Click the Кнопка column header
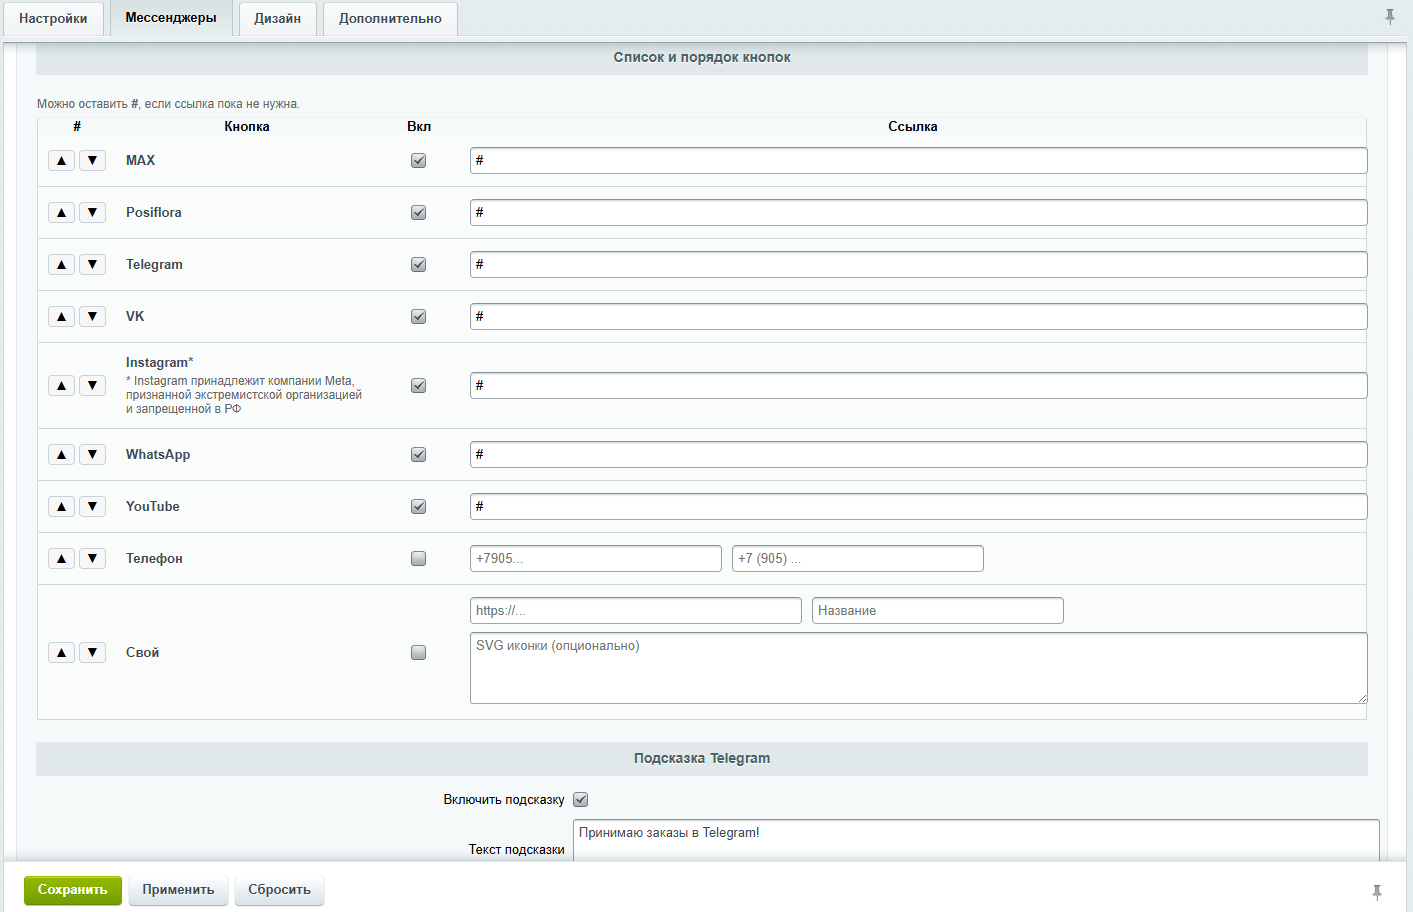 (x=247, y=126)
